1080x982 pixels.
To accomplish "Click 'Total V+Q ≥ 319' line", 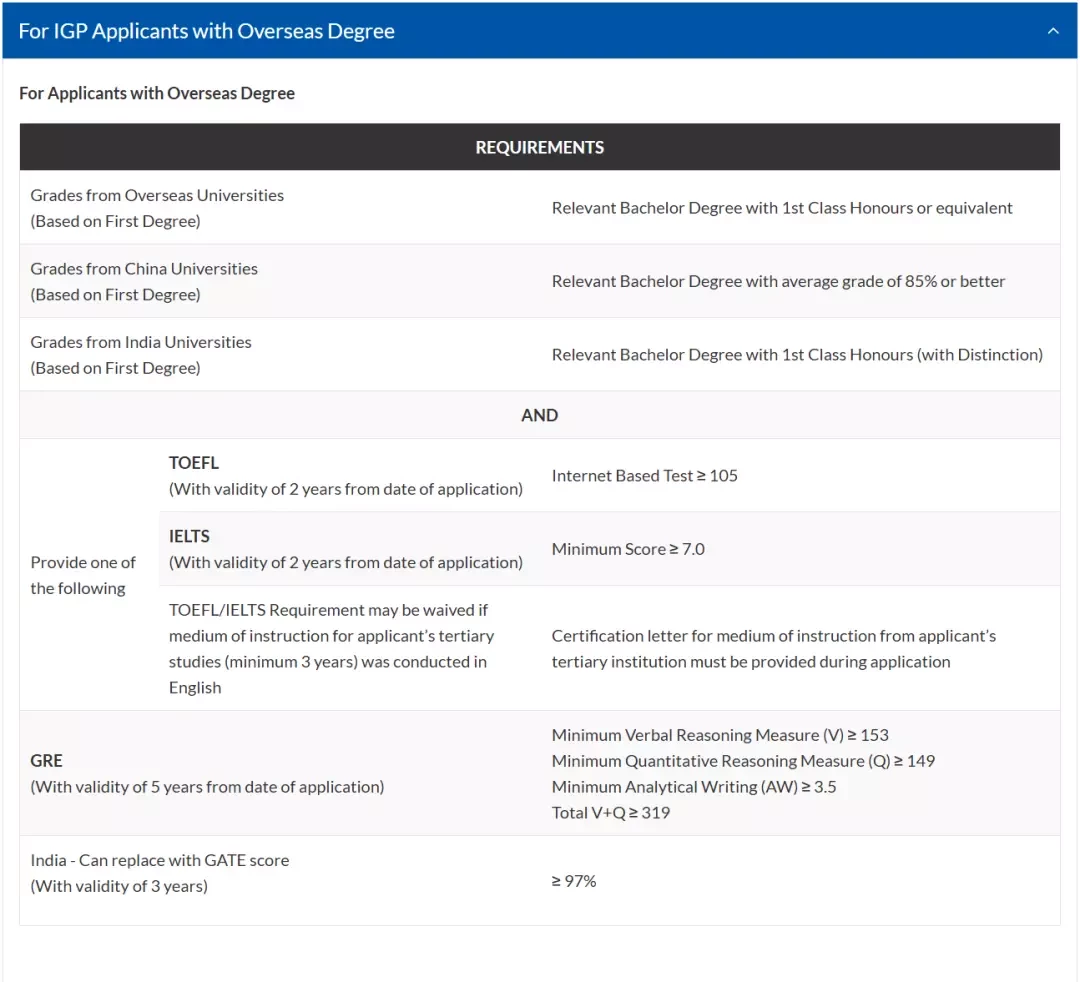I will click(611, 813).
